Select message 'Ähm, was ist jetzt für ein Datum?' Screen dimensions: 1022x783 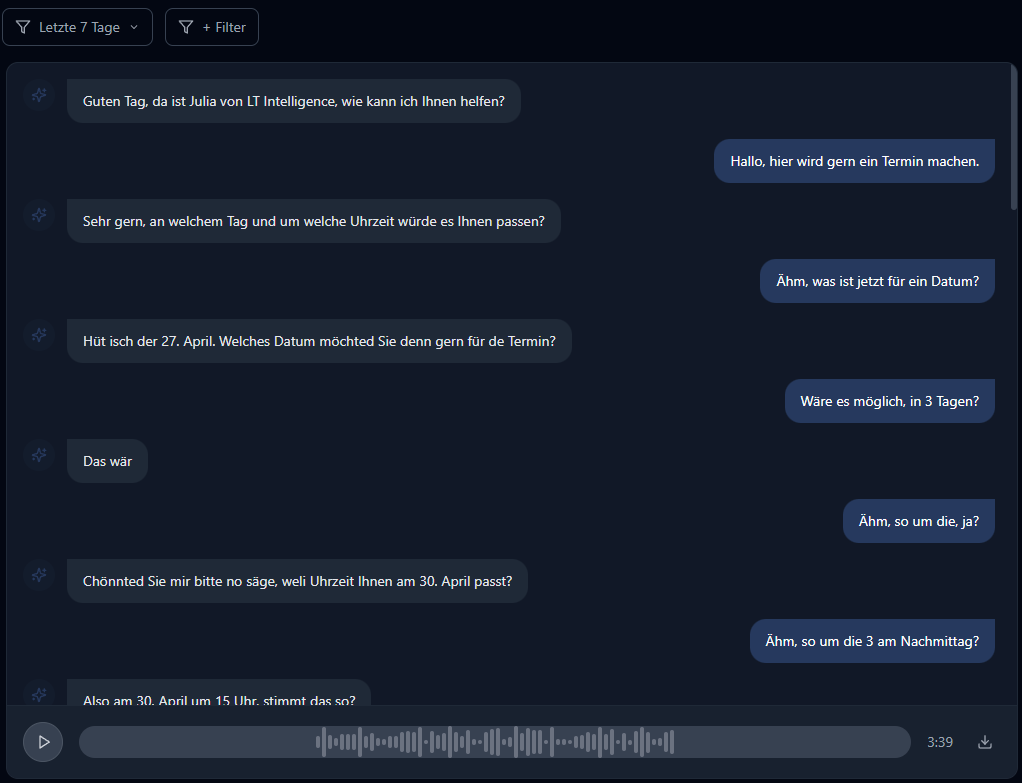point(877,281)
